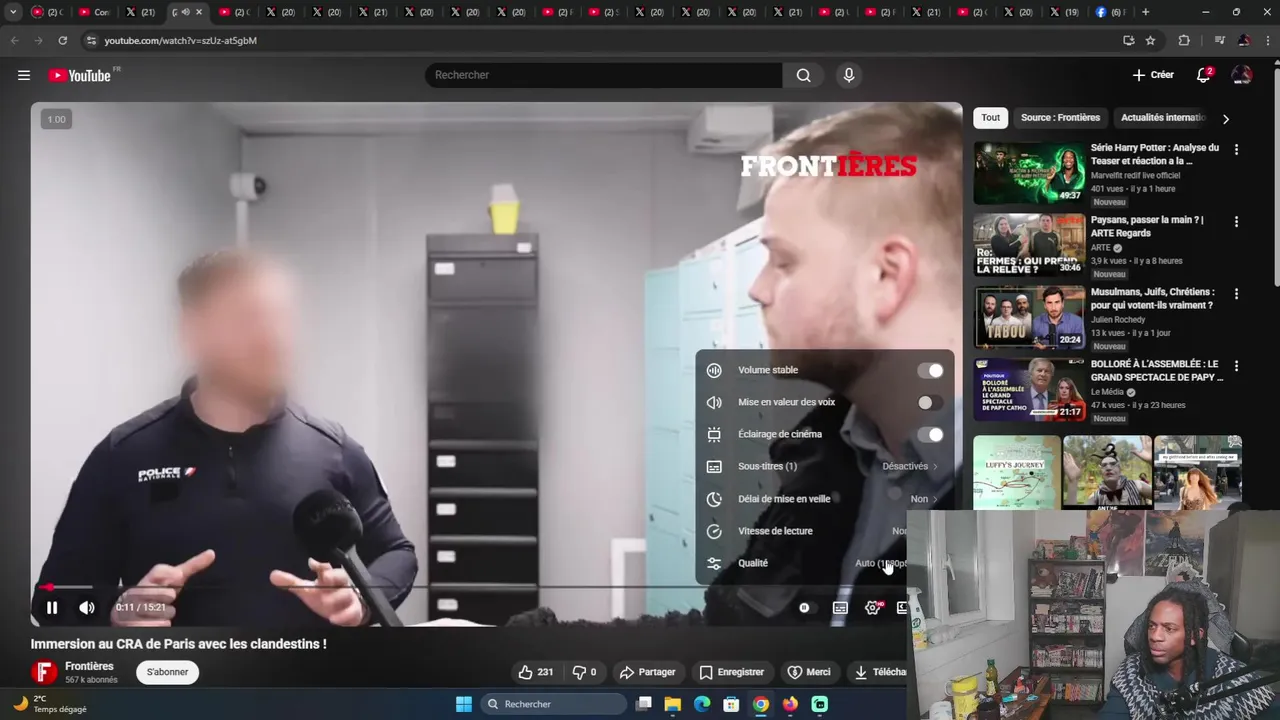
Task: Open the weather widget in taskbar
Action: point(50,704)
